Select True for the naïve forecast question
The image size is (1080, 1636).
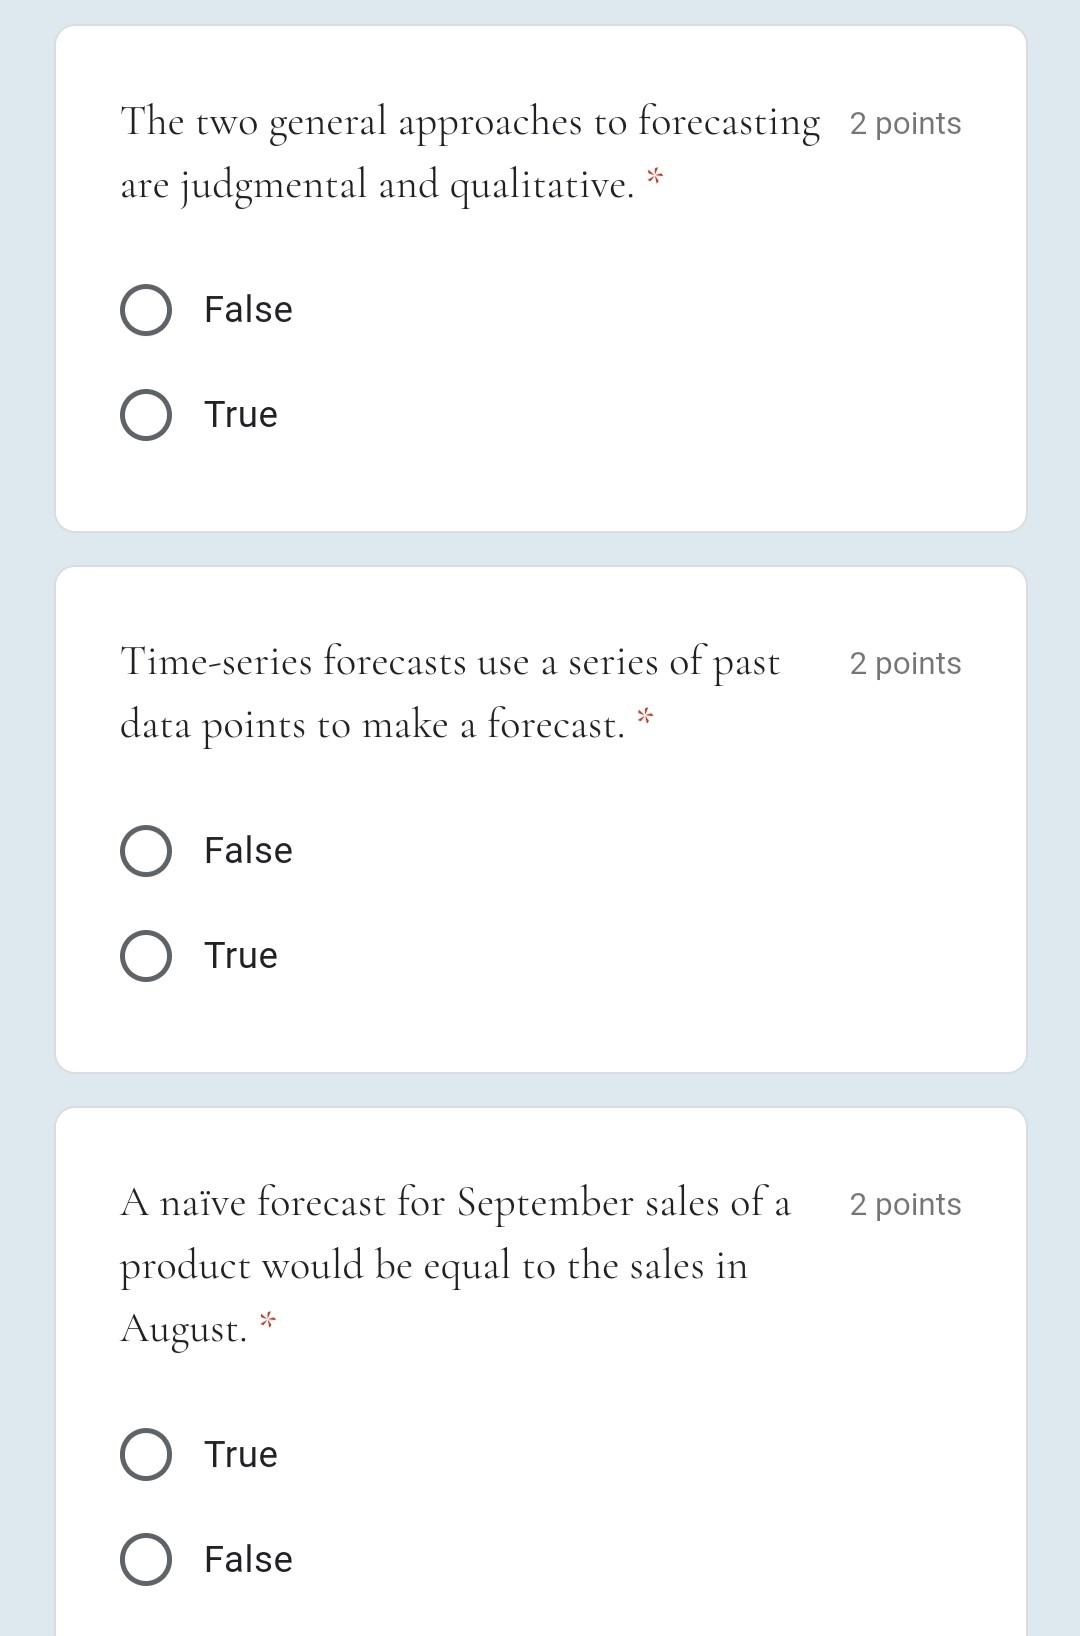click(145, 1455)
